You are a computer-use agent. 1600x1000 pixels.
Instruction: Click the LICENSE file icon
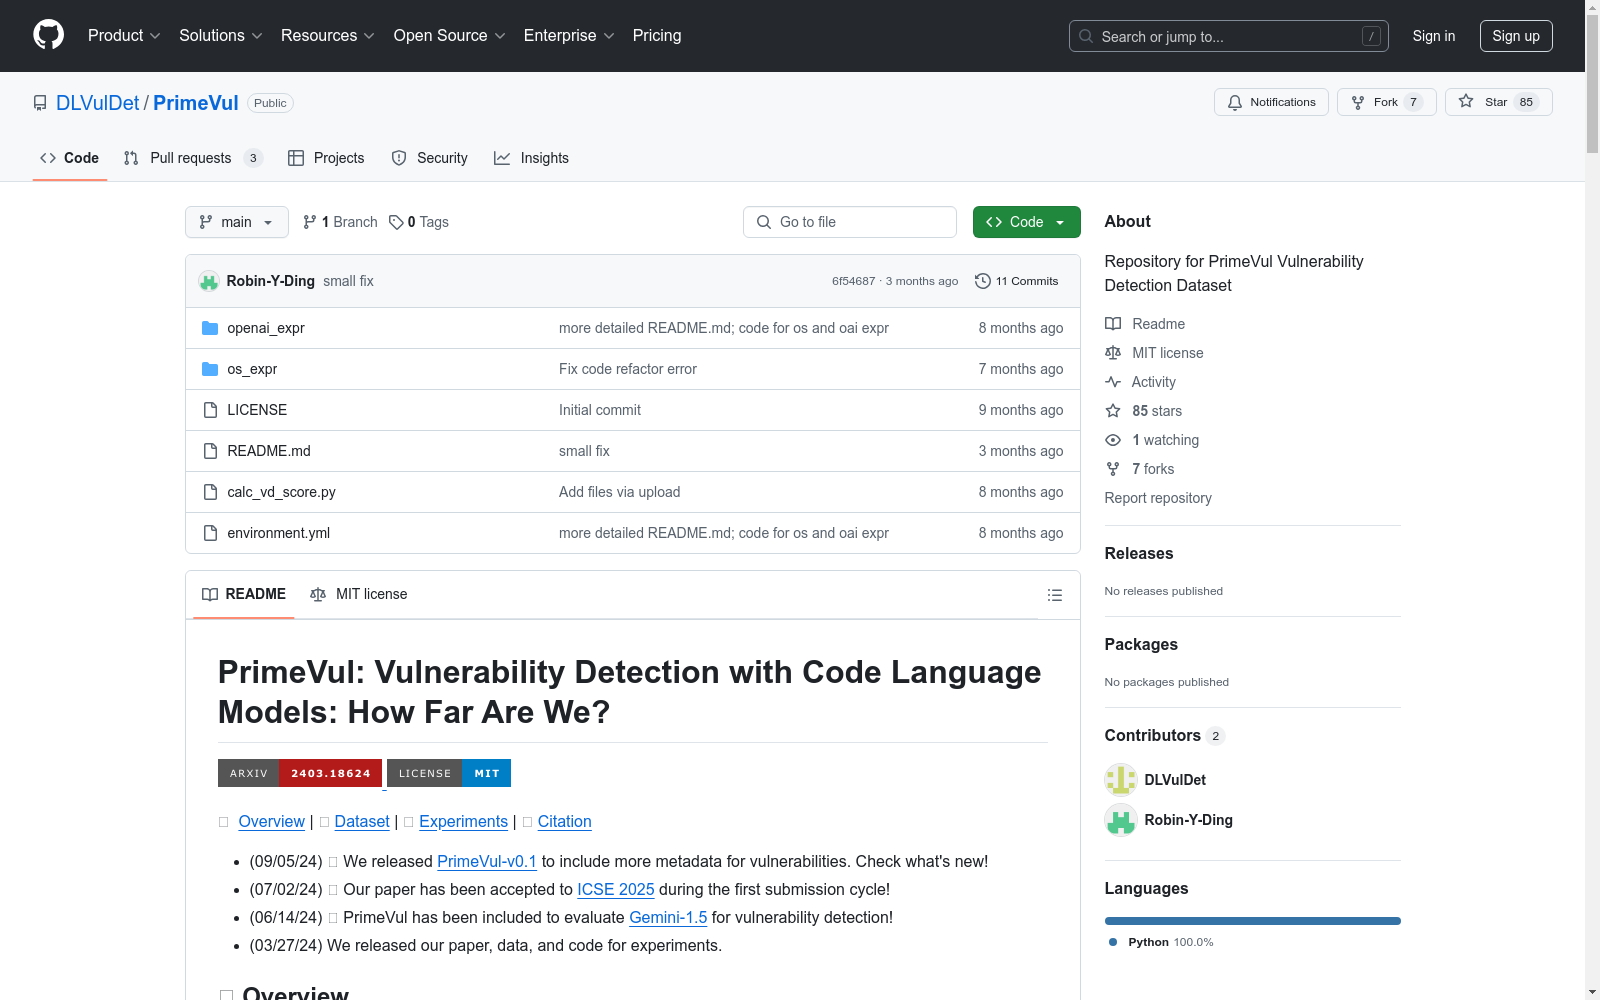tap(210, 410)
